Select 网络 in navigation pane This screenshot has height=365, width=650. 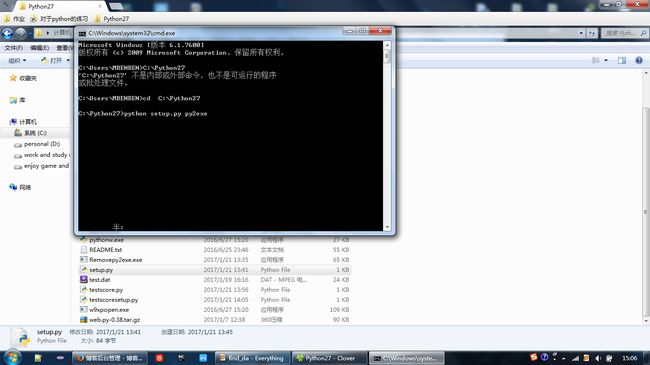(x=20, y=187)
